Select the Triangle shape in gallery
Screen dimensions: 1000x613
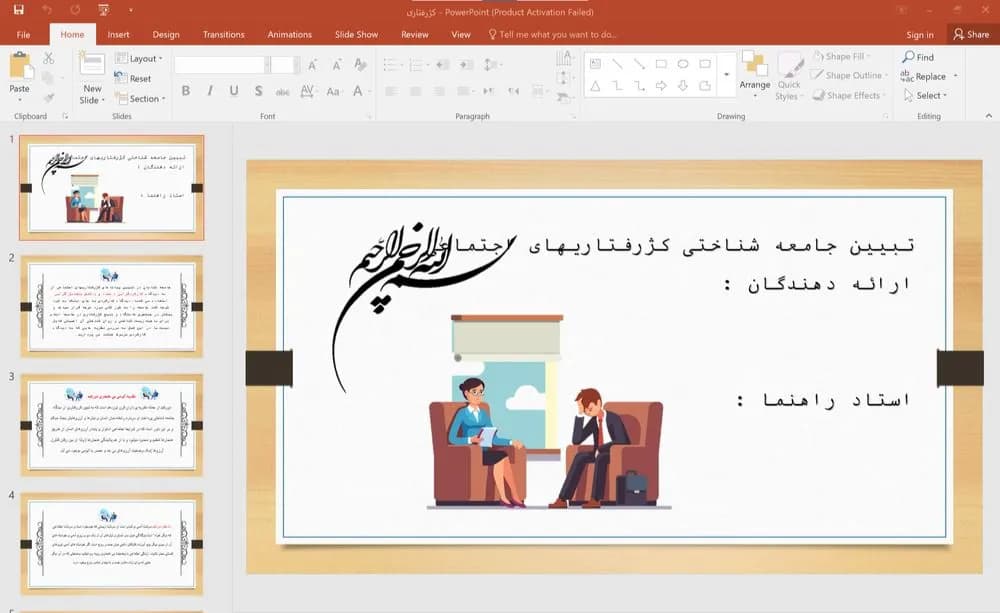click(595, 85)
